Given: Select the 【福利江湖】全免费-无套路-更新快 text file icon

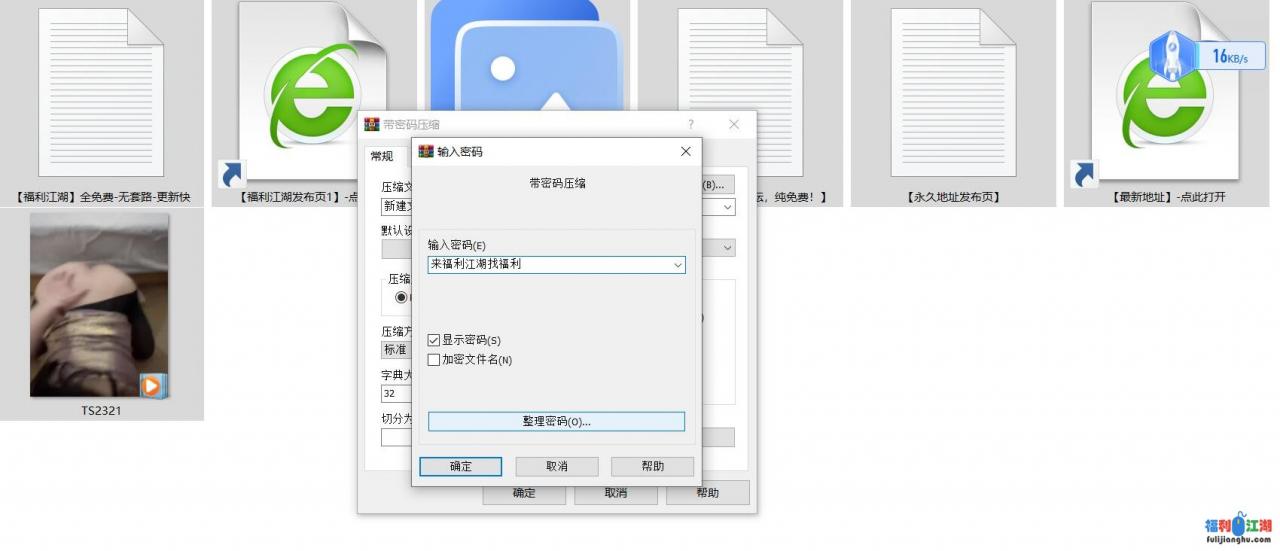Looking at the screenshot, I should 101,92.
